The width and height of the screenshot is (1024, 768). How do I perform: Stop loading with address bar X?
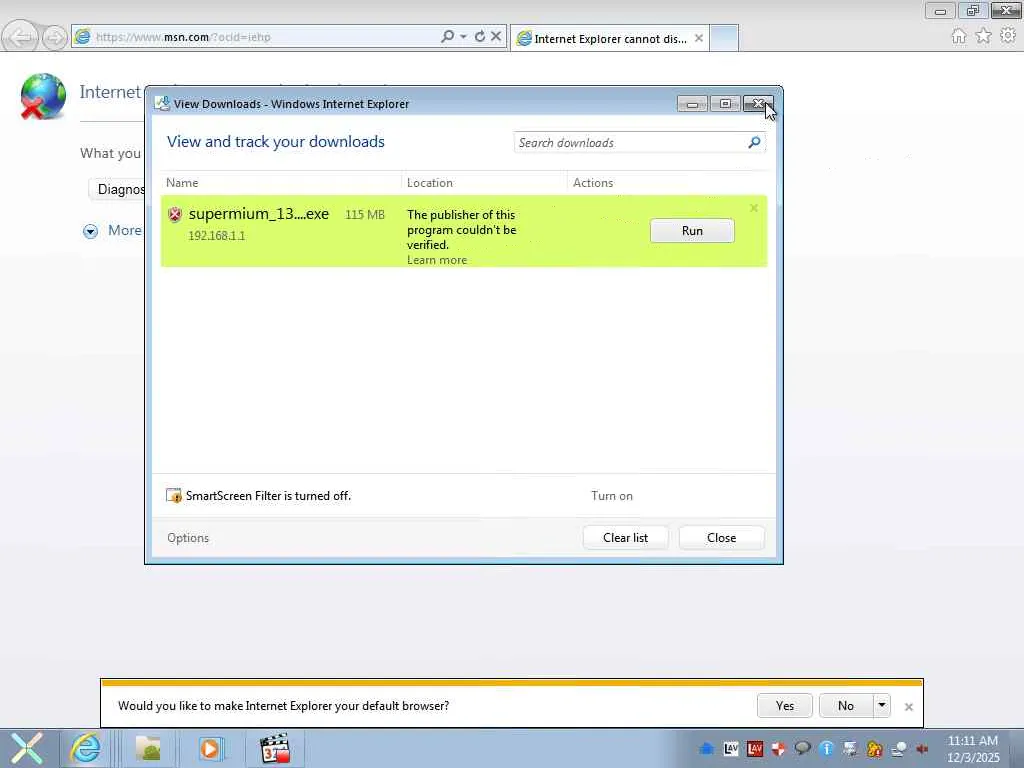click(496, 37)
